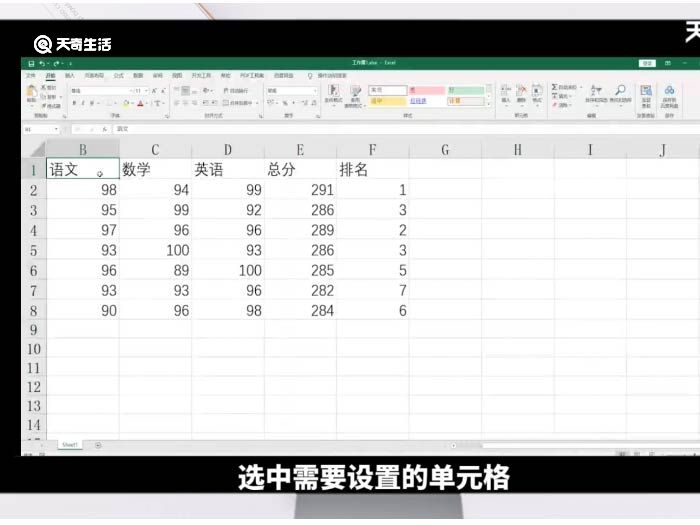Click the Percent Style icon

tap(285, 103)
